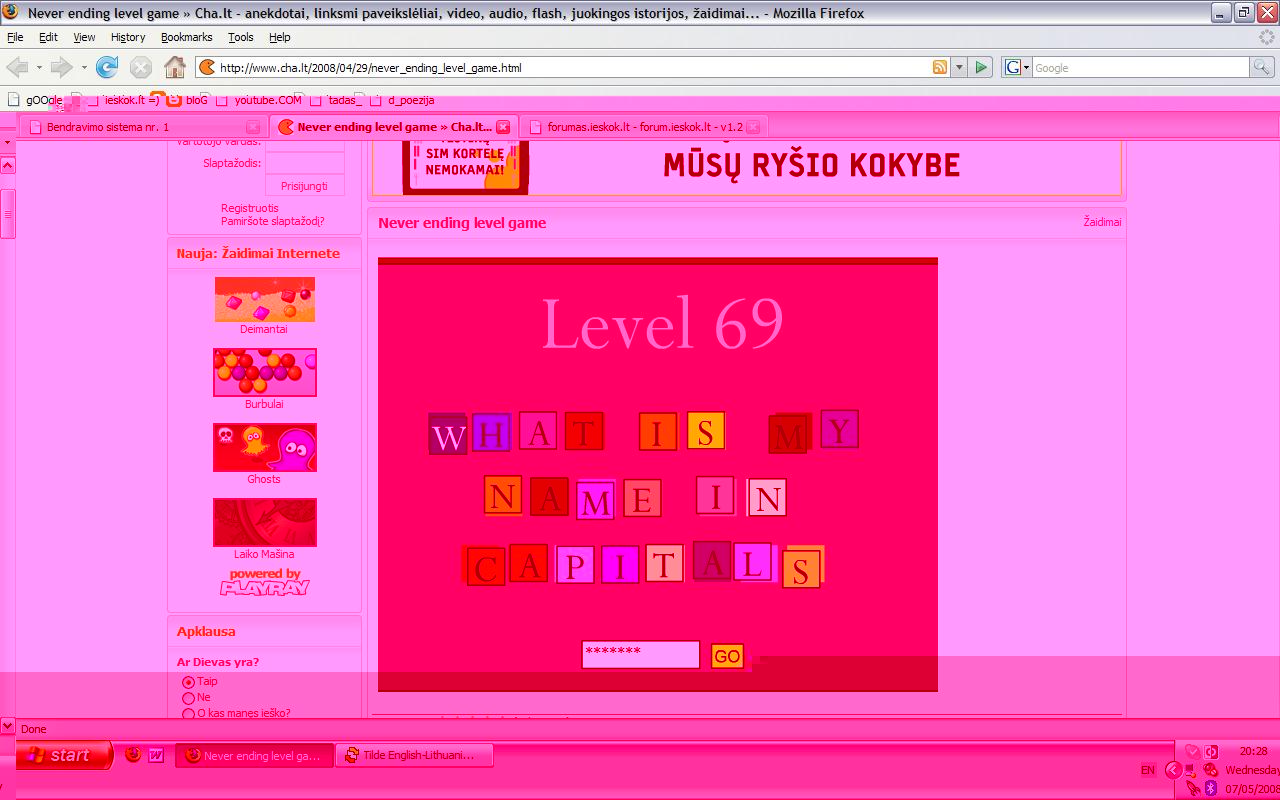The height and width of the screenshot is (800, 1280).
Task: Open the Laiko Mašina game thumbnail
Action: click(265, 522)
